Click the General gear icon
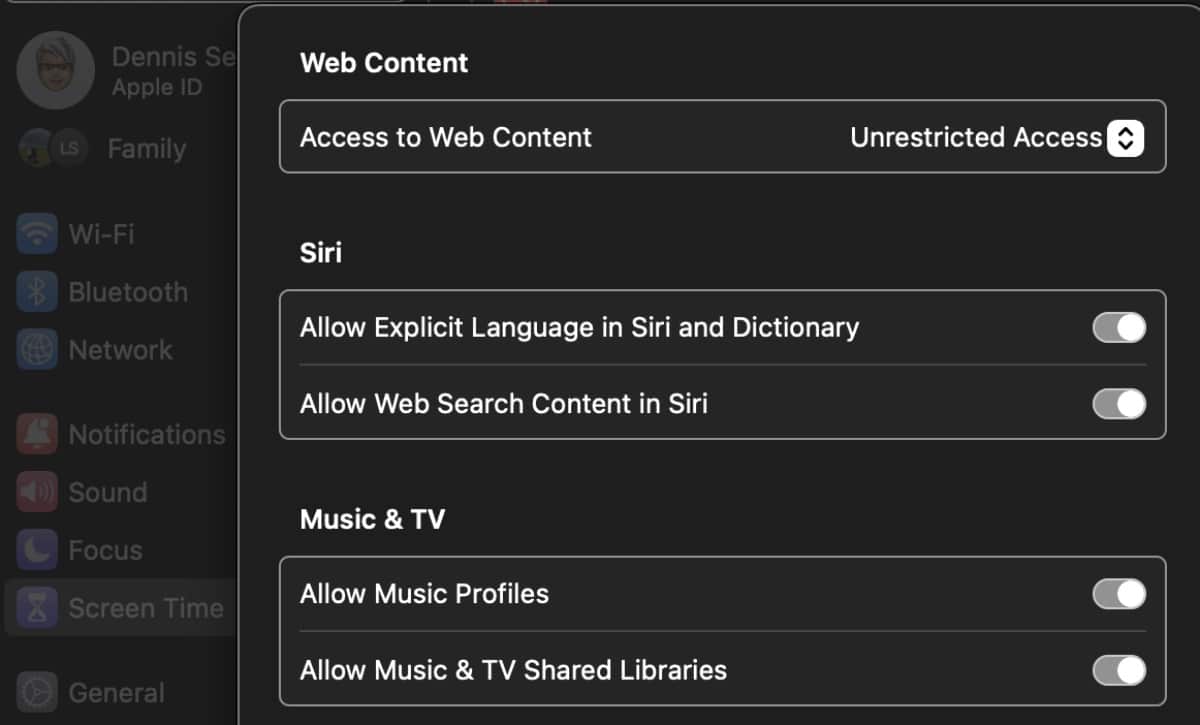Image resolution: width=1200 pixels, height=725 pixels. pos(37,692)
